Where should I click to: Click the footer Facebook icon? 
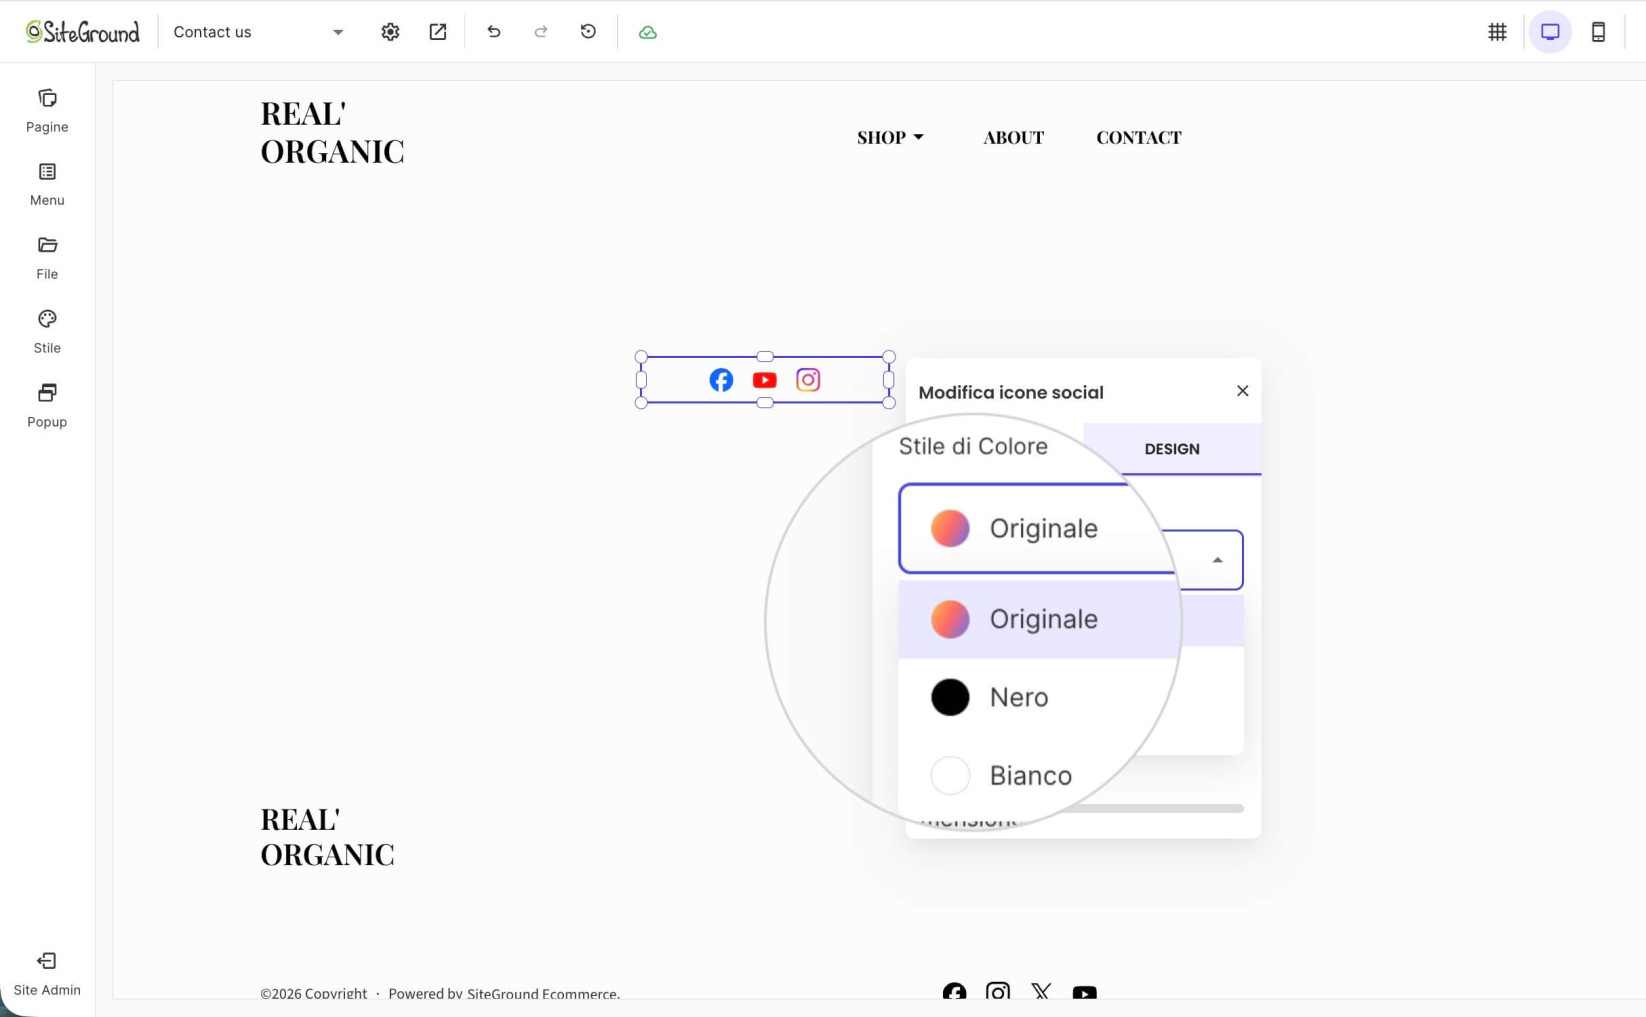click(954, 993)
